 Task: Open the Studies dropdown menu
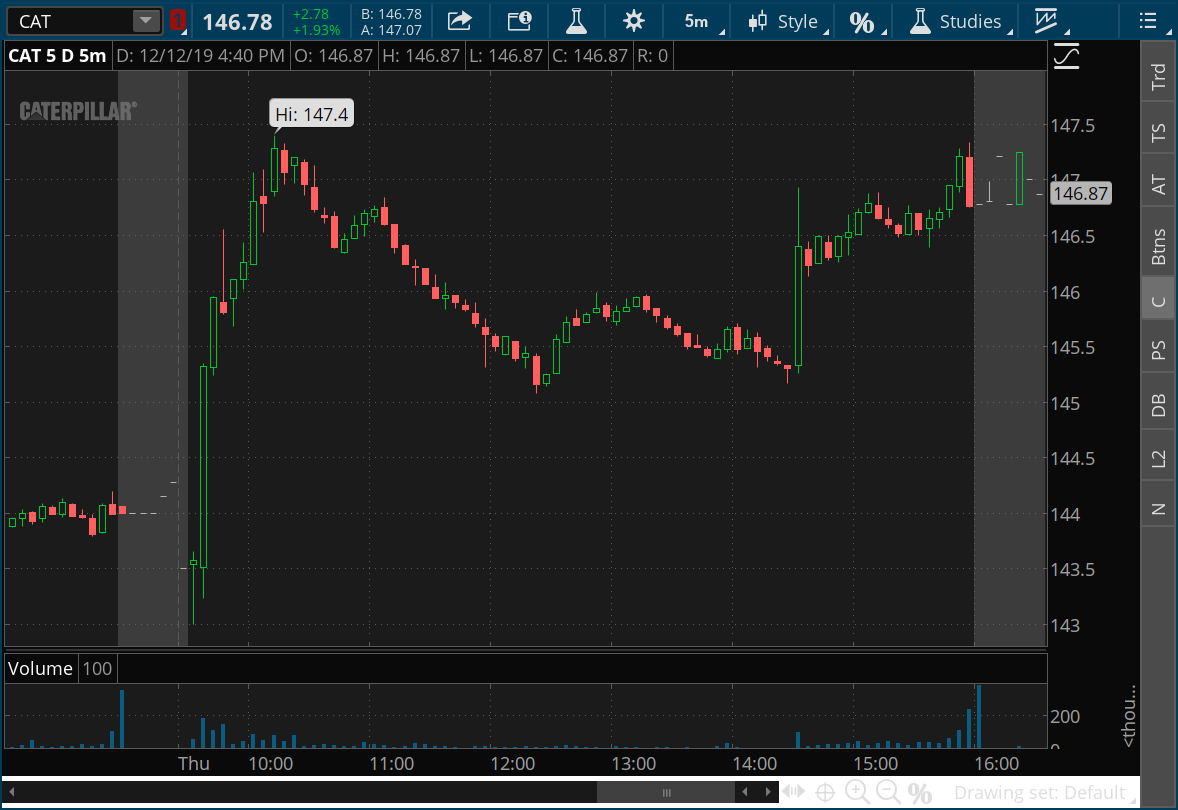point(958,21)
